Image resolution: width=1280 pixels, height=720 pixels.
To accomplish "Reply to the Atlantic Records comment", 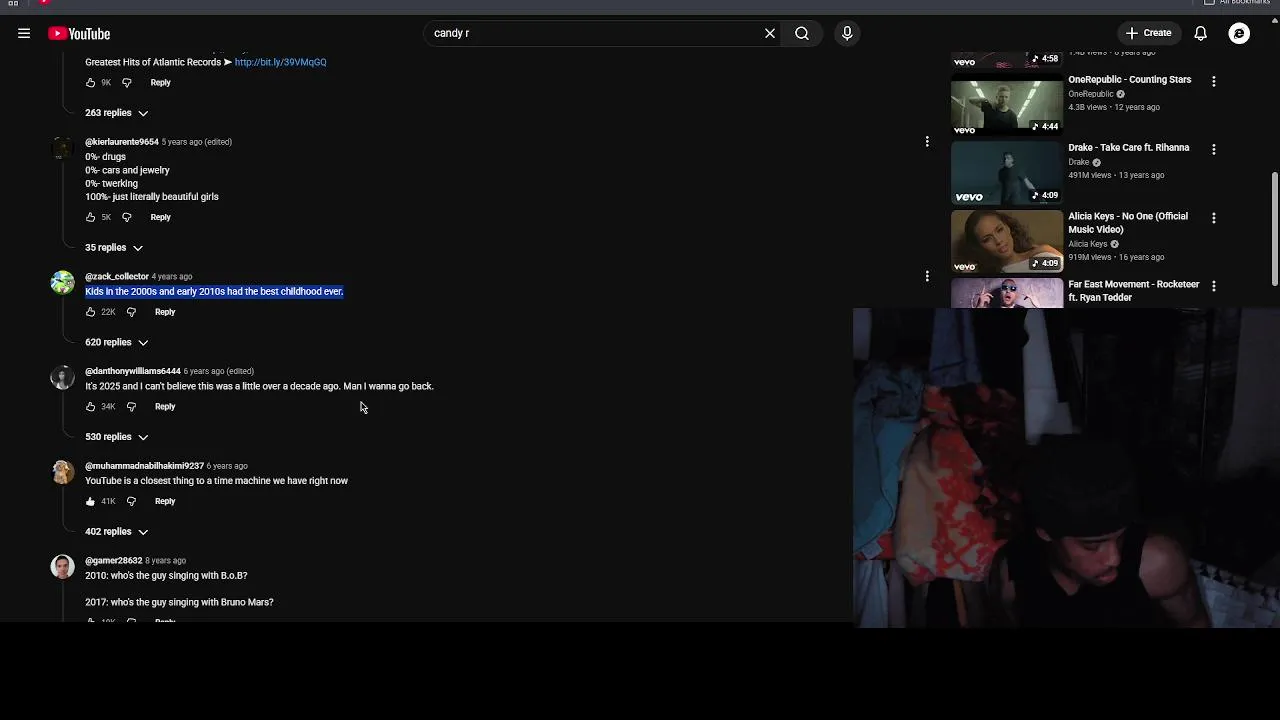I will point(160,82).
